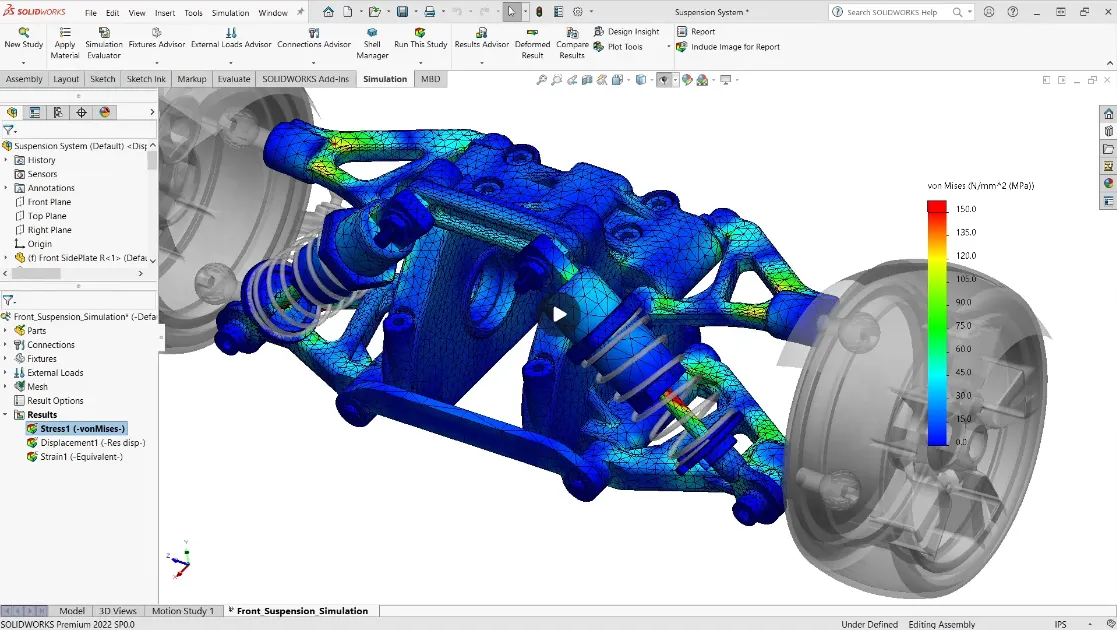The image size is (1117, 630).
Task: Expand the Plot Tools dropdown
Action: pos(669,47)
